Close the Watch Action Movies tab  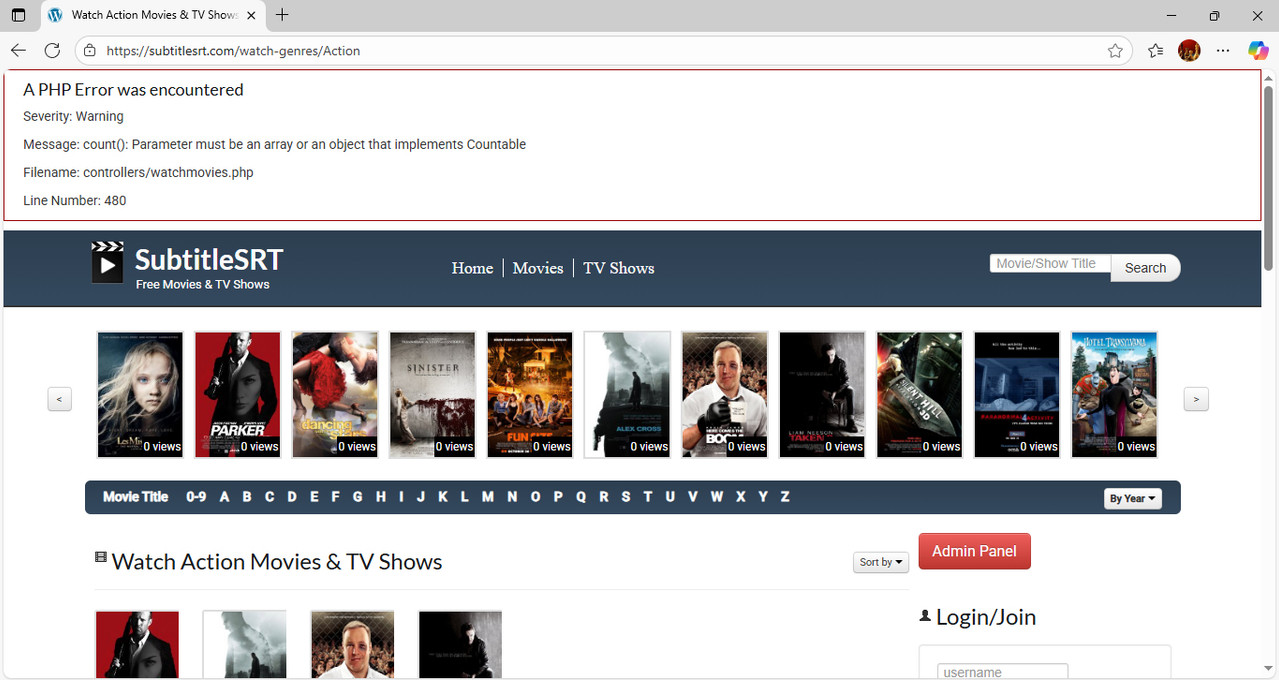pyautogui.click(x=250, y=15)
